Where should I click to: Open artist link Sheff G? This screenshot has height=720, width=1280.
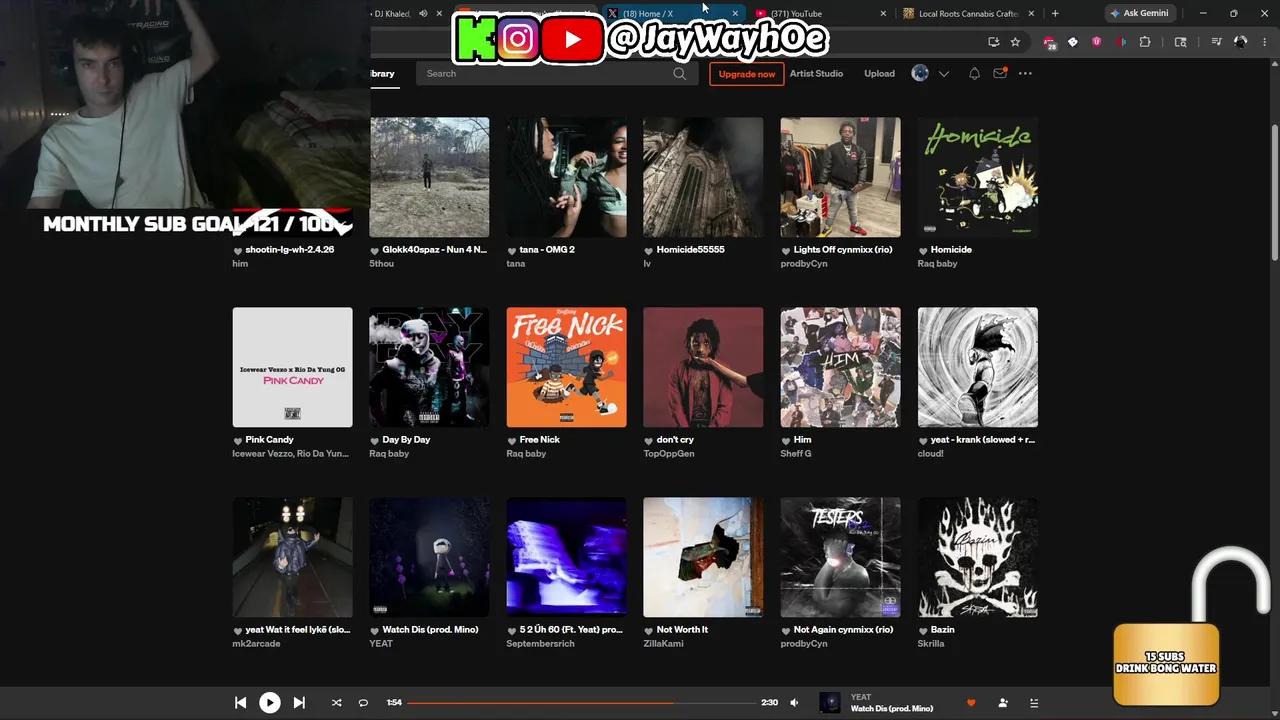(796, 454)
